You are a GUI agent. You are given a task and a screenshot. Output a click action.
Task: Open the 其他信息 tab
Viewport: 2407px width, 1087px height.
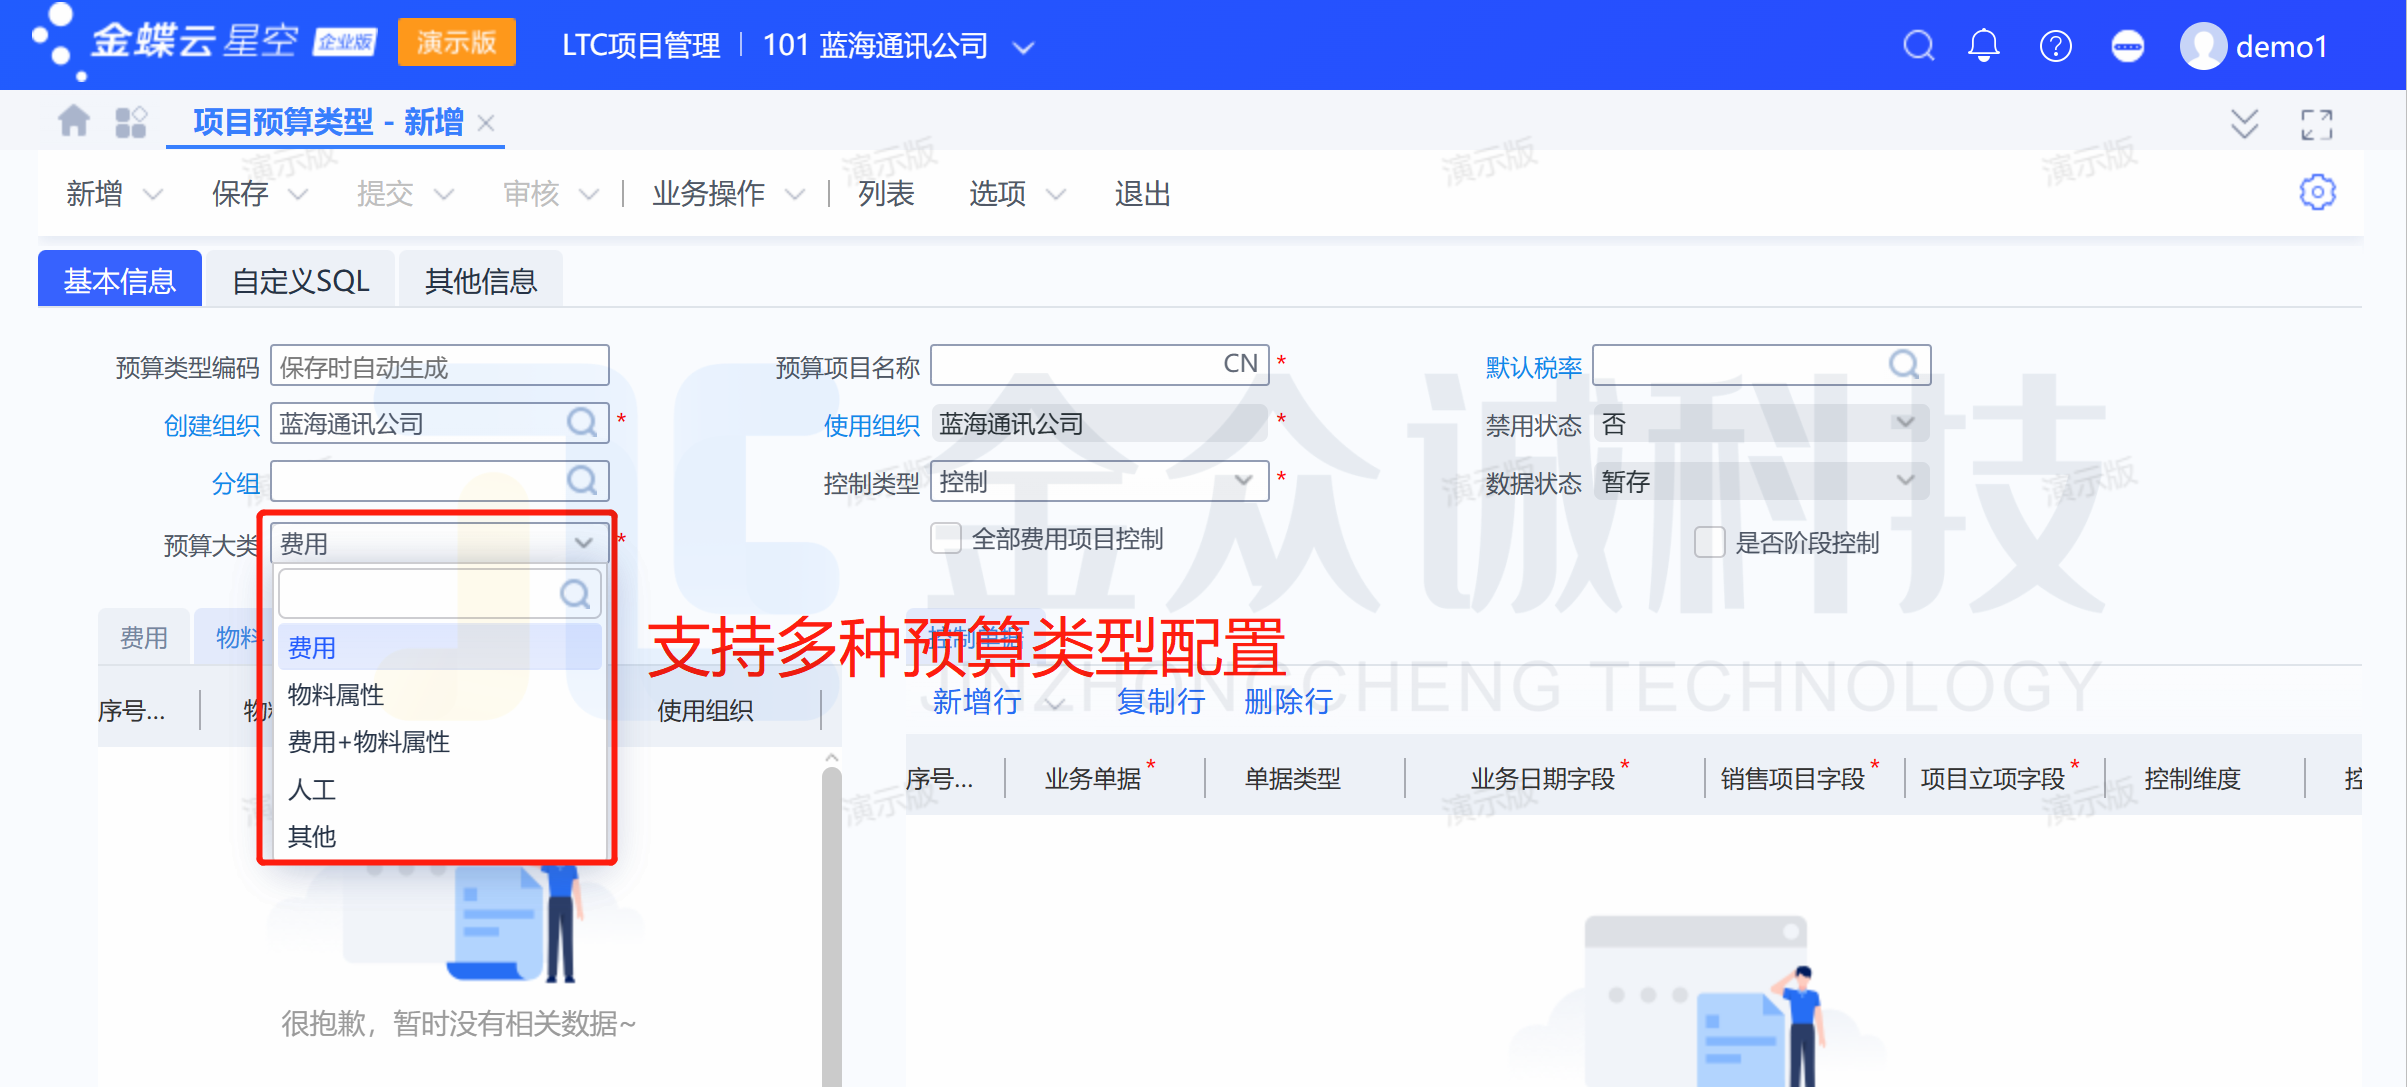(481, 281)
